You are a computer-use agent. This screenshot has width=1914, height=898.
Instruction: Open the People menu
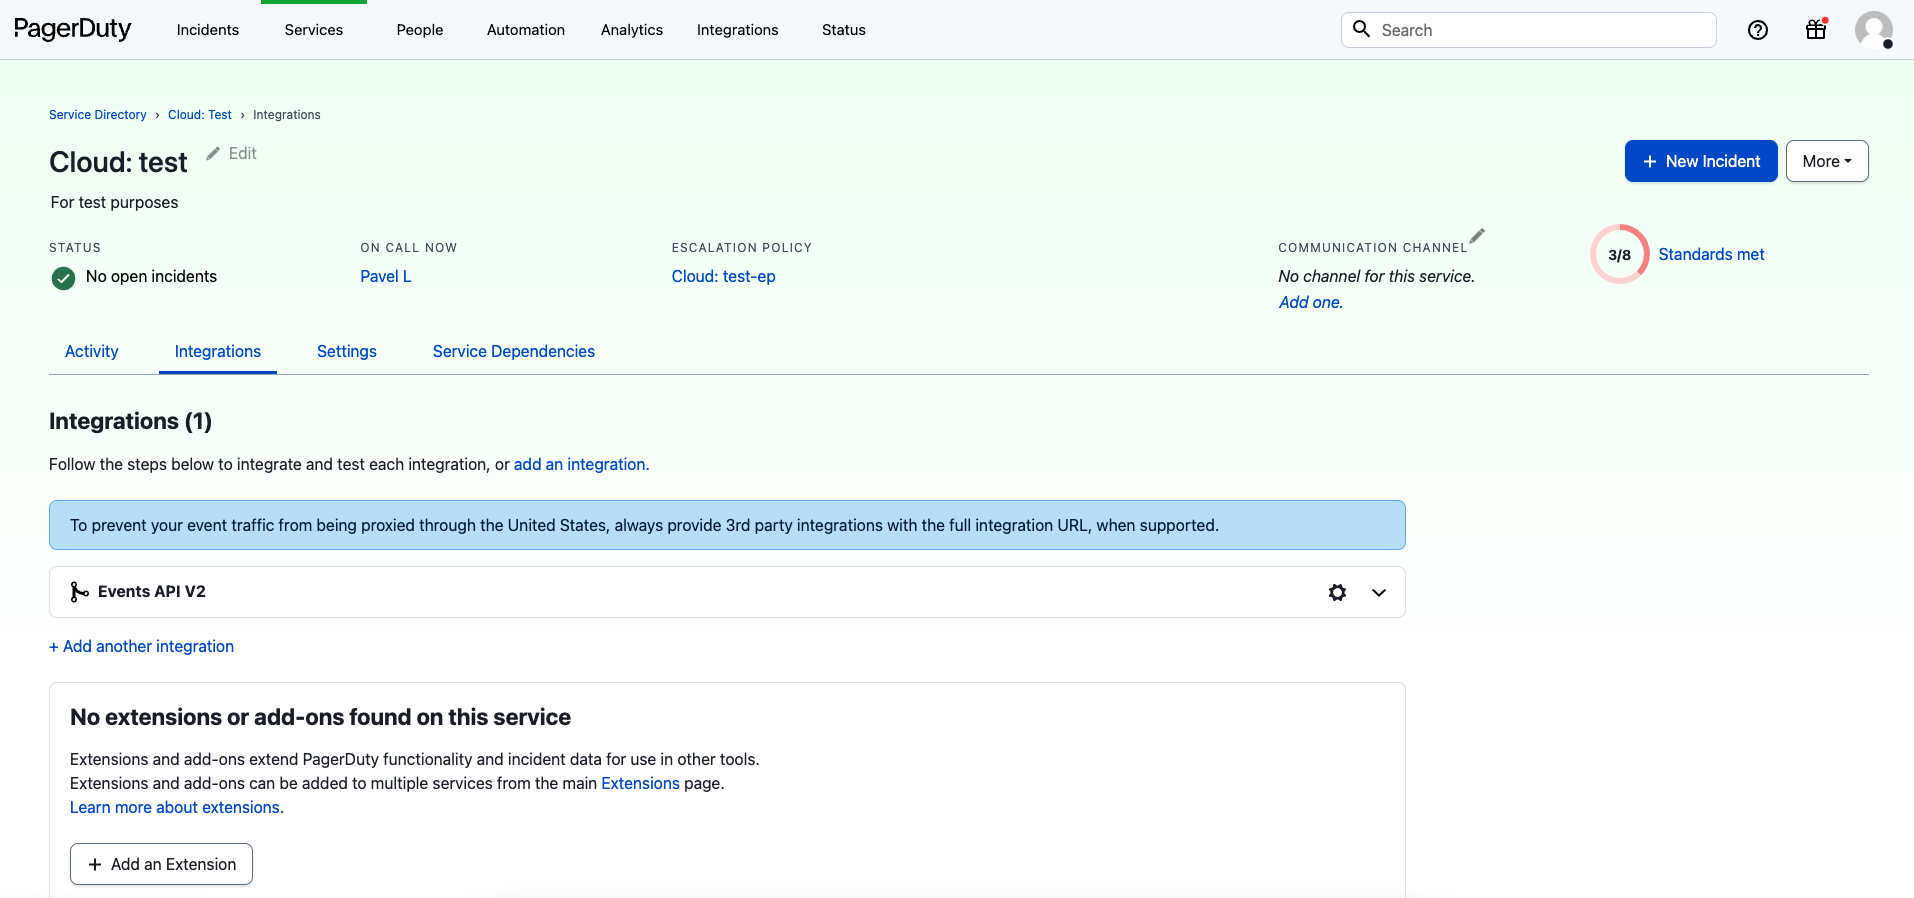tap(420, 30)
